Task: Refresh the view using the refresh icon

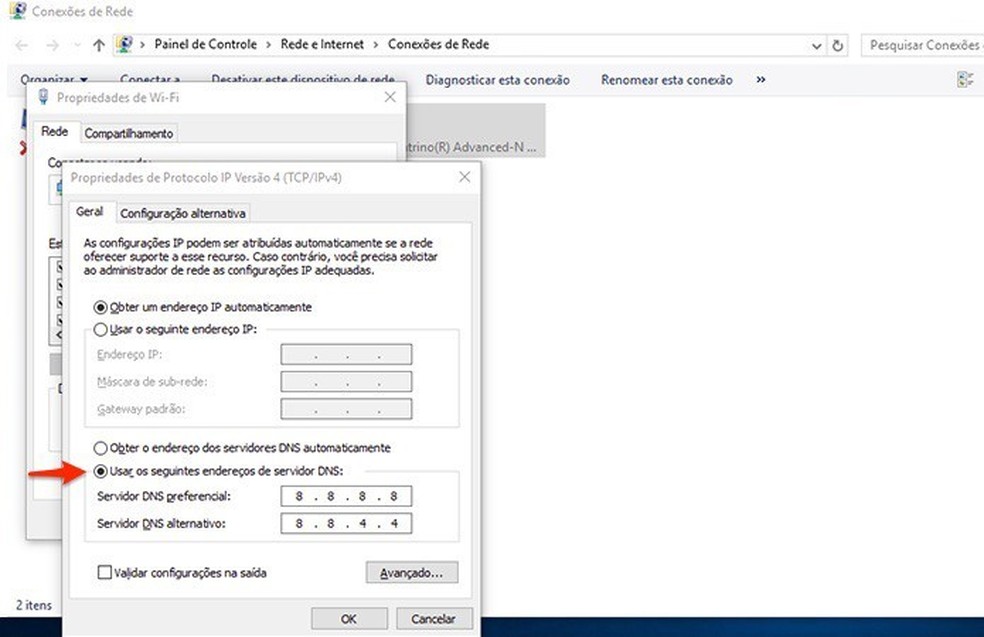Action: (838, 44)
